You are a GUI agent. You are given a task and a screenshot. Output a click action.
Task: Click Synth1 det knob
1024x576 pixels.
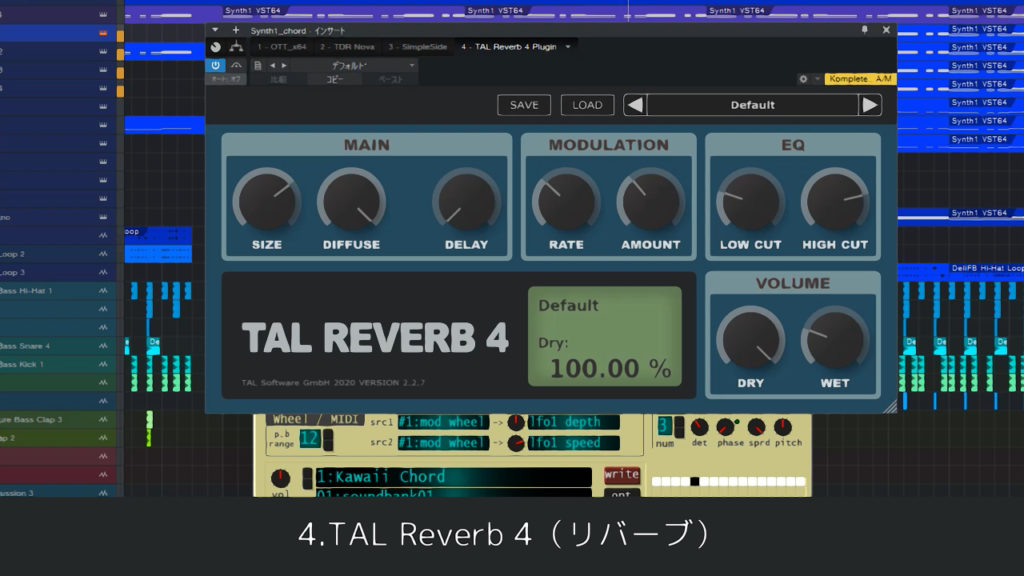coord(699,427)
